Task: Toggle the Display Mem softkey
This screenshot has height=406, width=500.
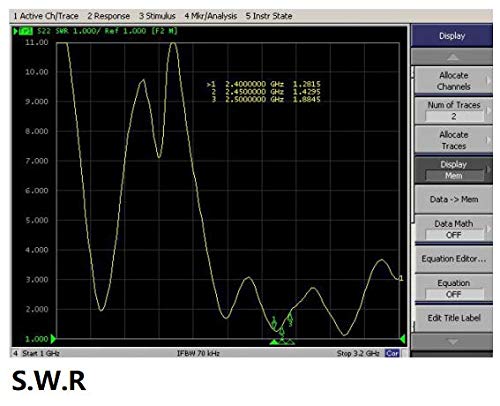Action: 453,170
